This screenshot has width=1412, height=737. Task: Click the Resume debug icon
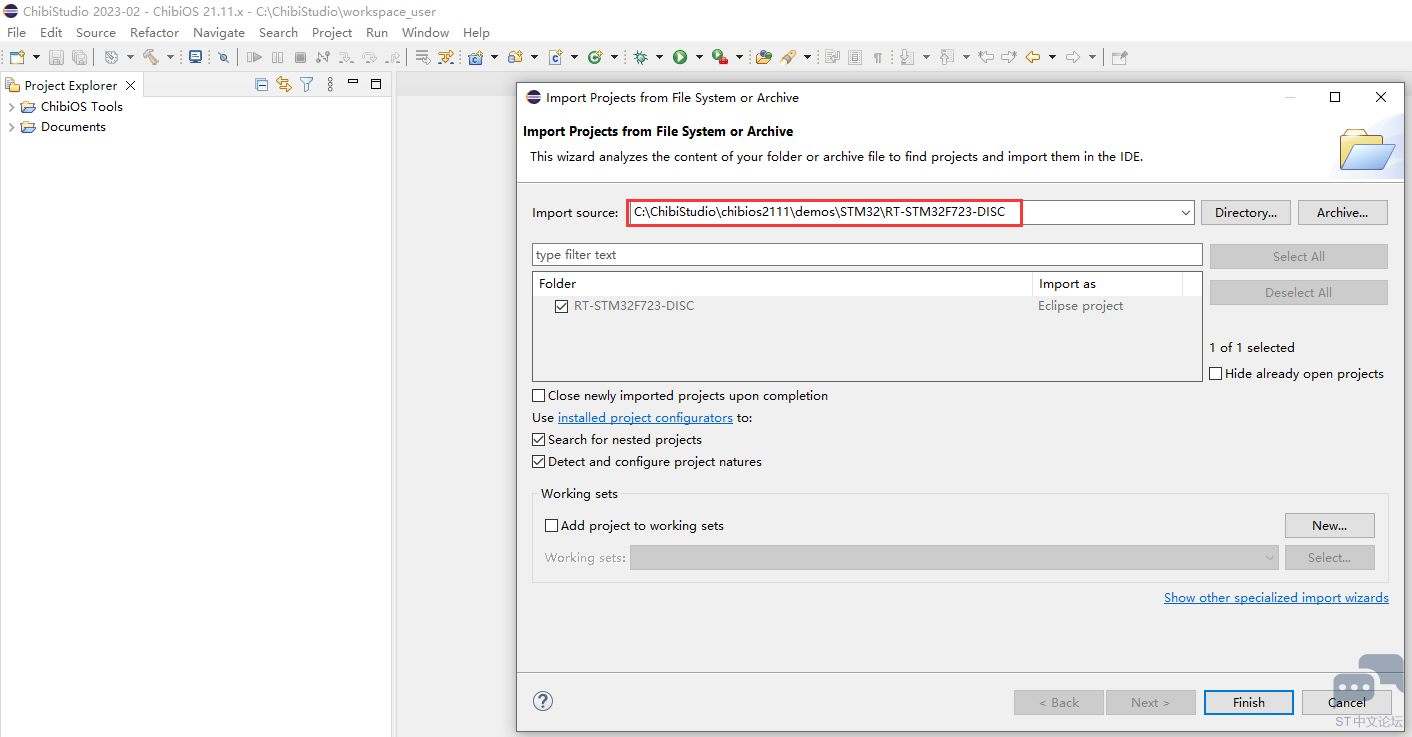(x=254, y=57)
